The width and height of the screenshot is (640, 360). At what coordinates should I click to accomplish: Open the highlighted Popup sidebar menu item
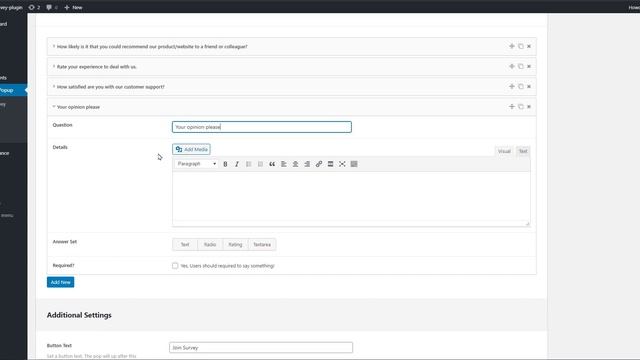tap(12, 90)
